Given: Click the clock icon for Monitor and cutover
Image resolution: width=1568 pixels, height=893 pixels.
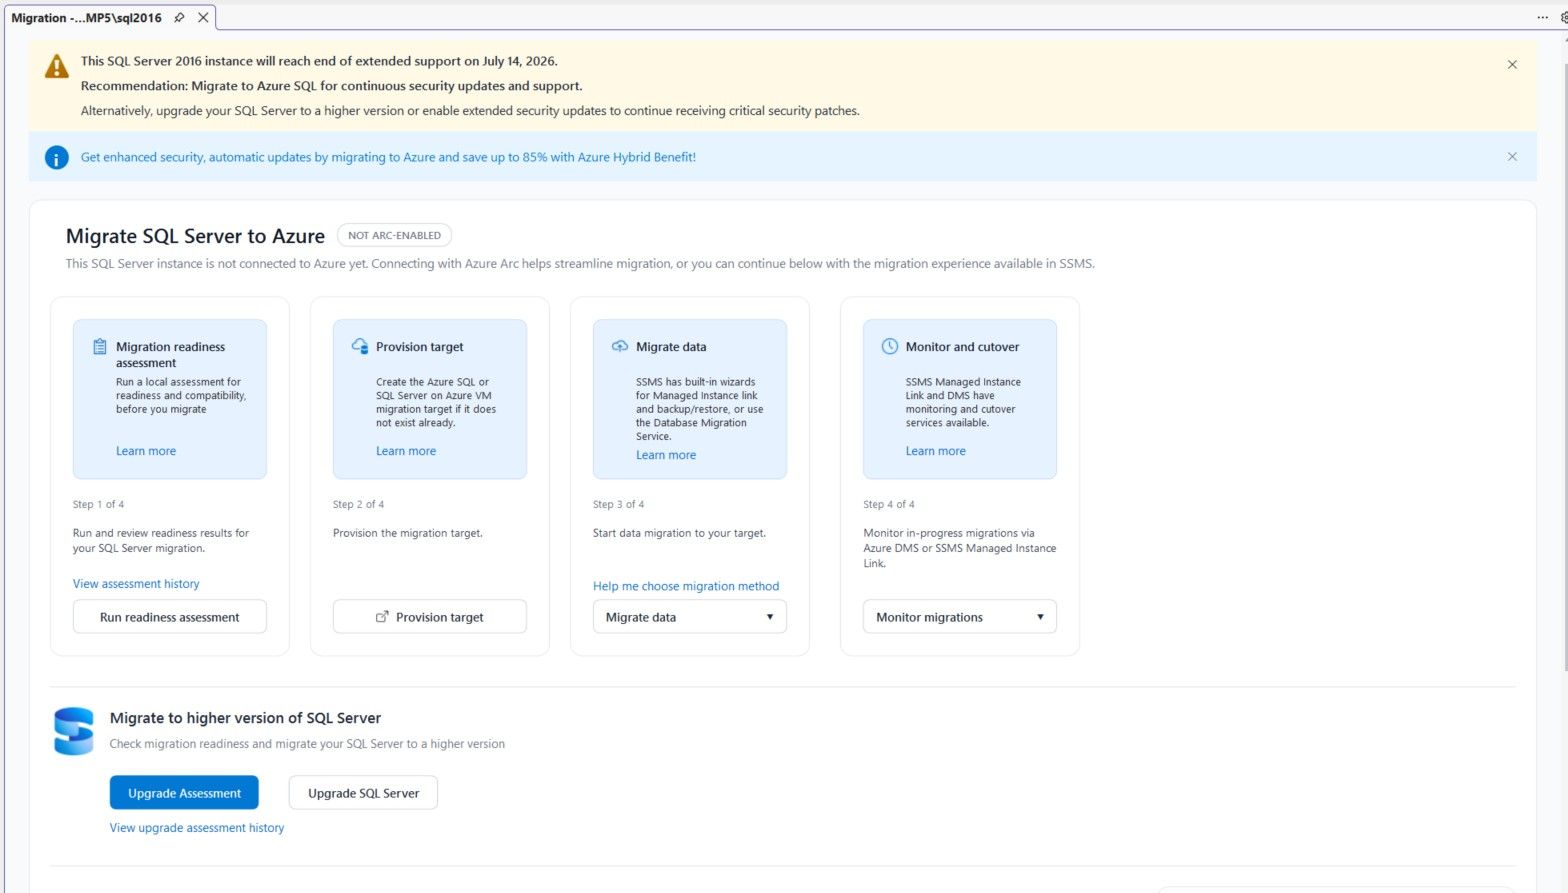Looking at the screenshot, I should click(889, 346).
